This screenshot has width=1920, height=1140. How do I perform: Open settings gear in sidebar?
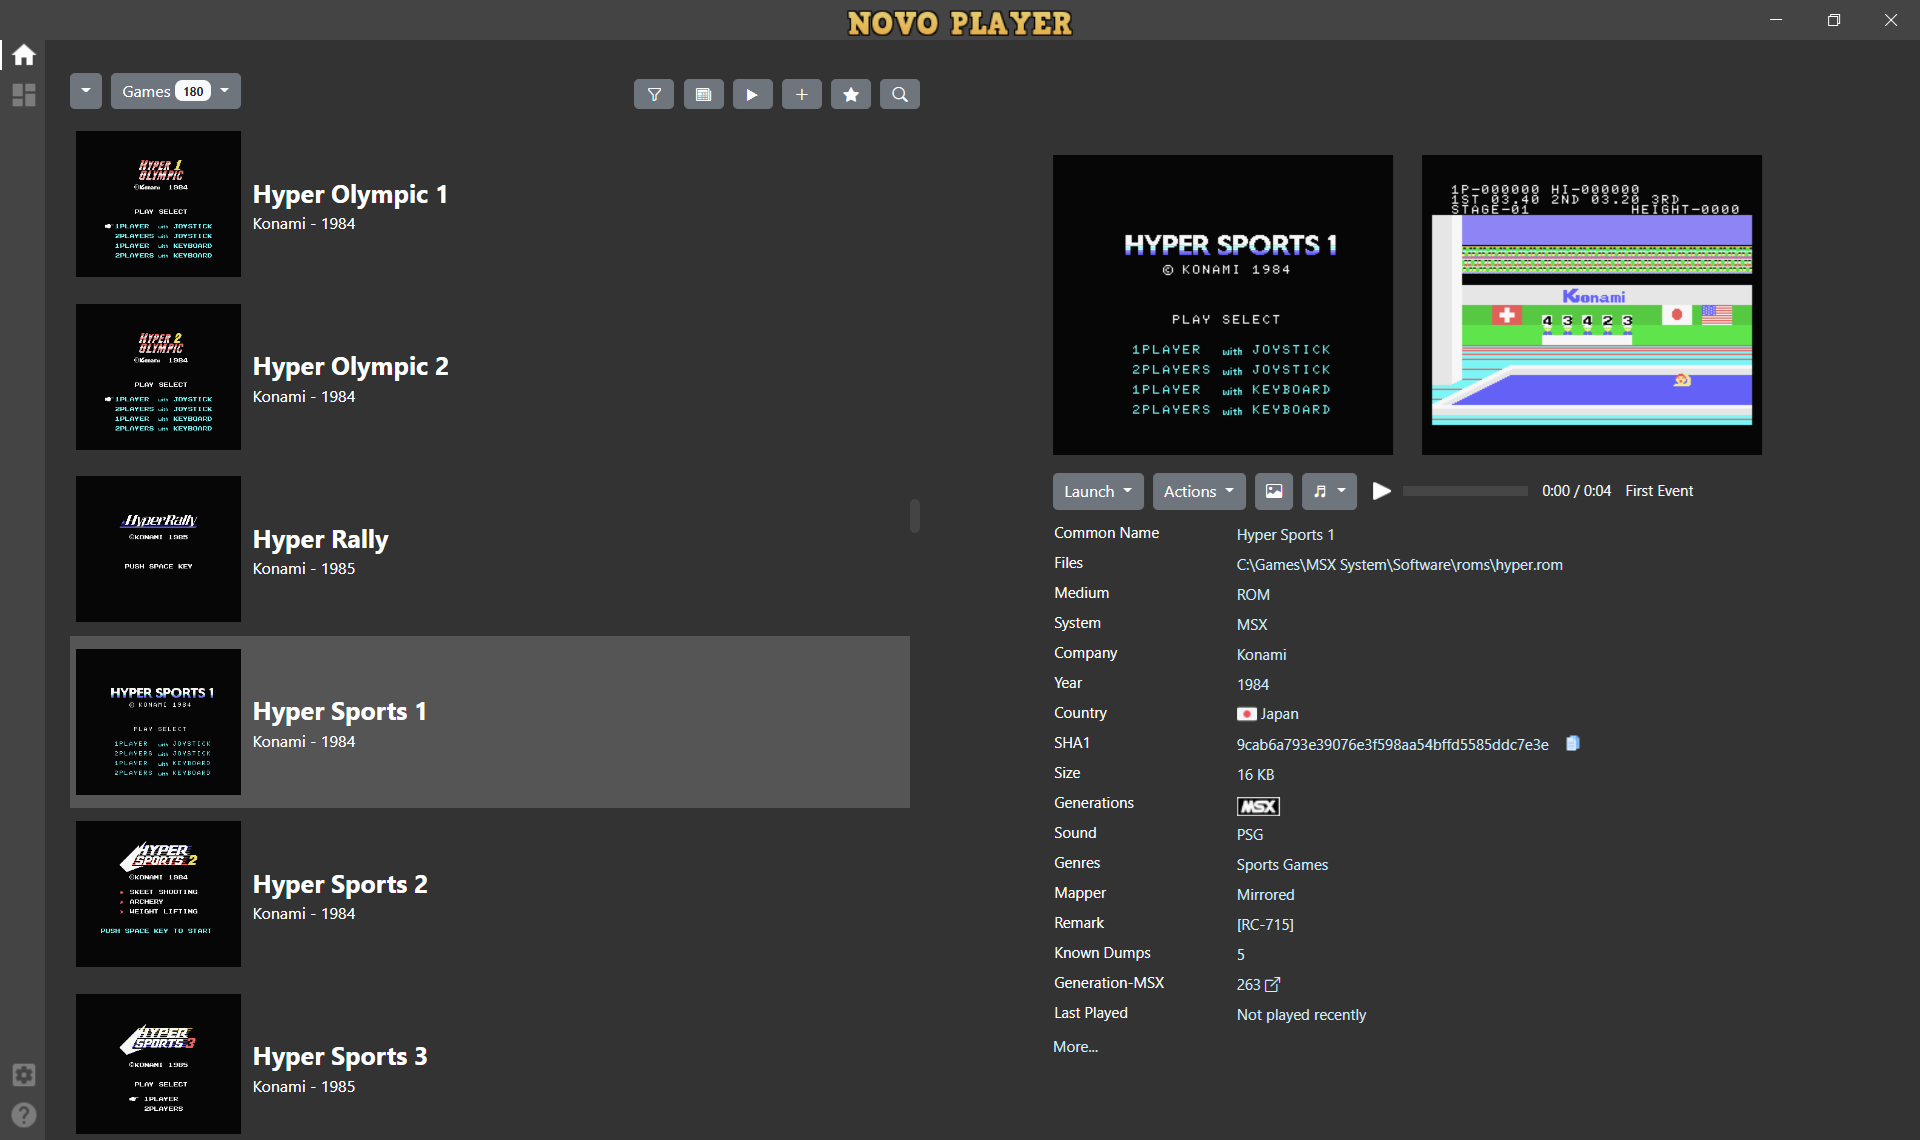[x=24, y=1075]
